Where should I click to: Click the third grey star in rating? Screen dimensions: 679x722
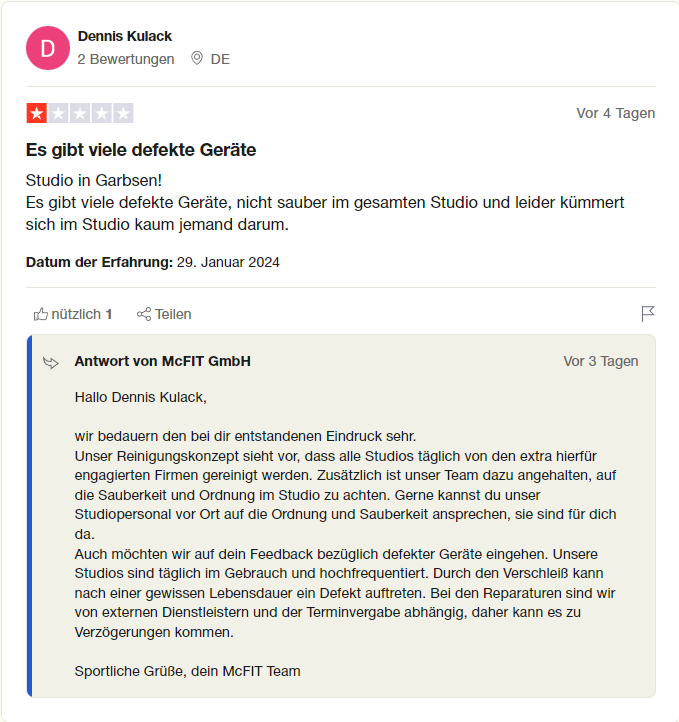tap(80, 113)
